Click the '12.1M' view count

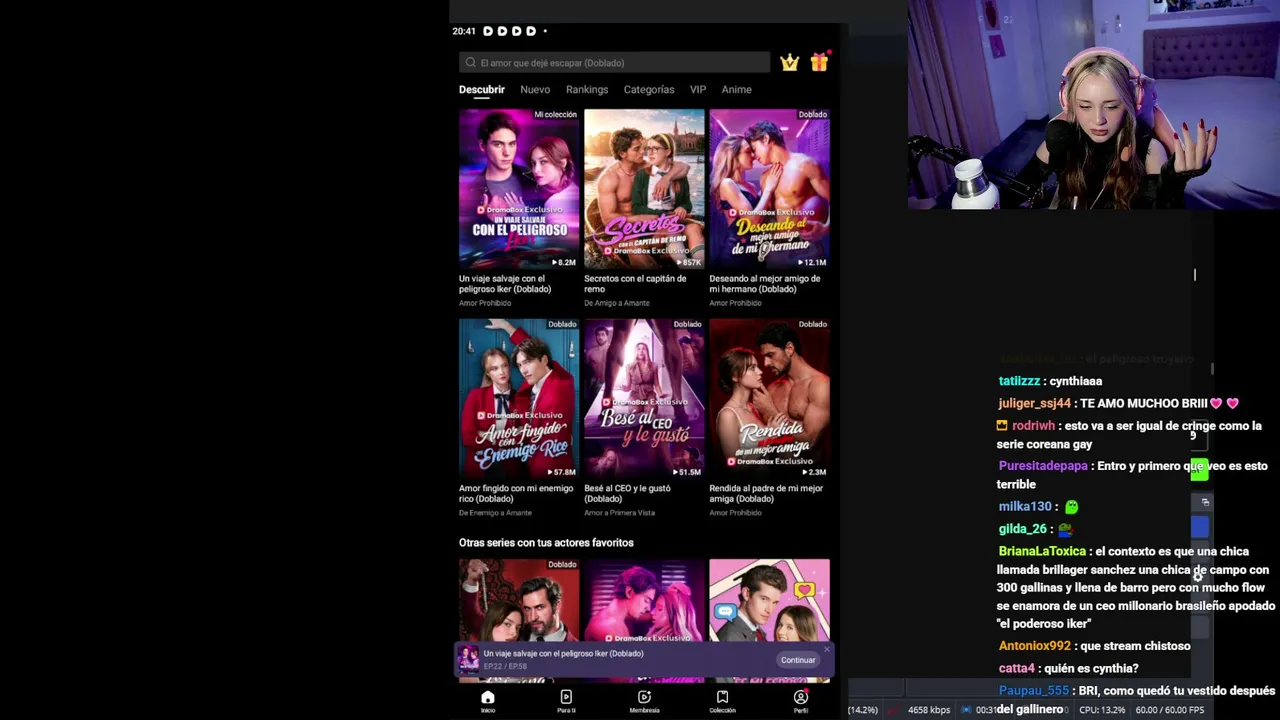click(x=812, y=262)
